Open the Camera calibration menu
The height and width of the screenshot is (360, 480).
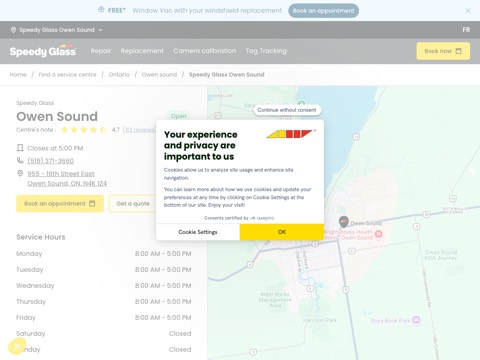(205, 51)
